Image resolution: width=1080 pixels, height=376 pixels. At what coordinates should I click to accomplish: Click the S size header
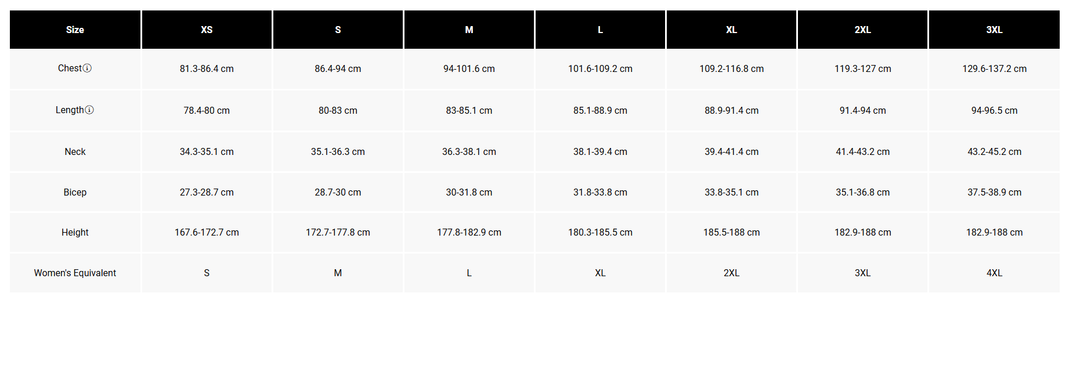pyautogui.click(x=338, y=30)
